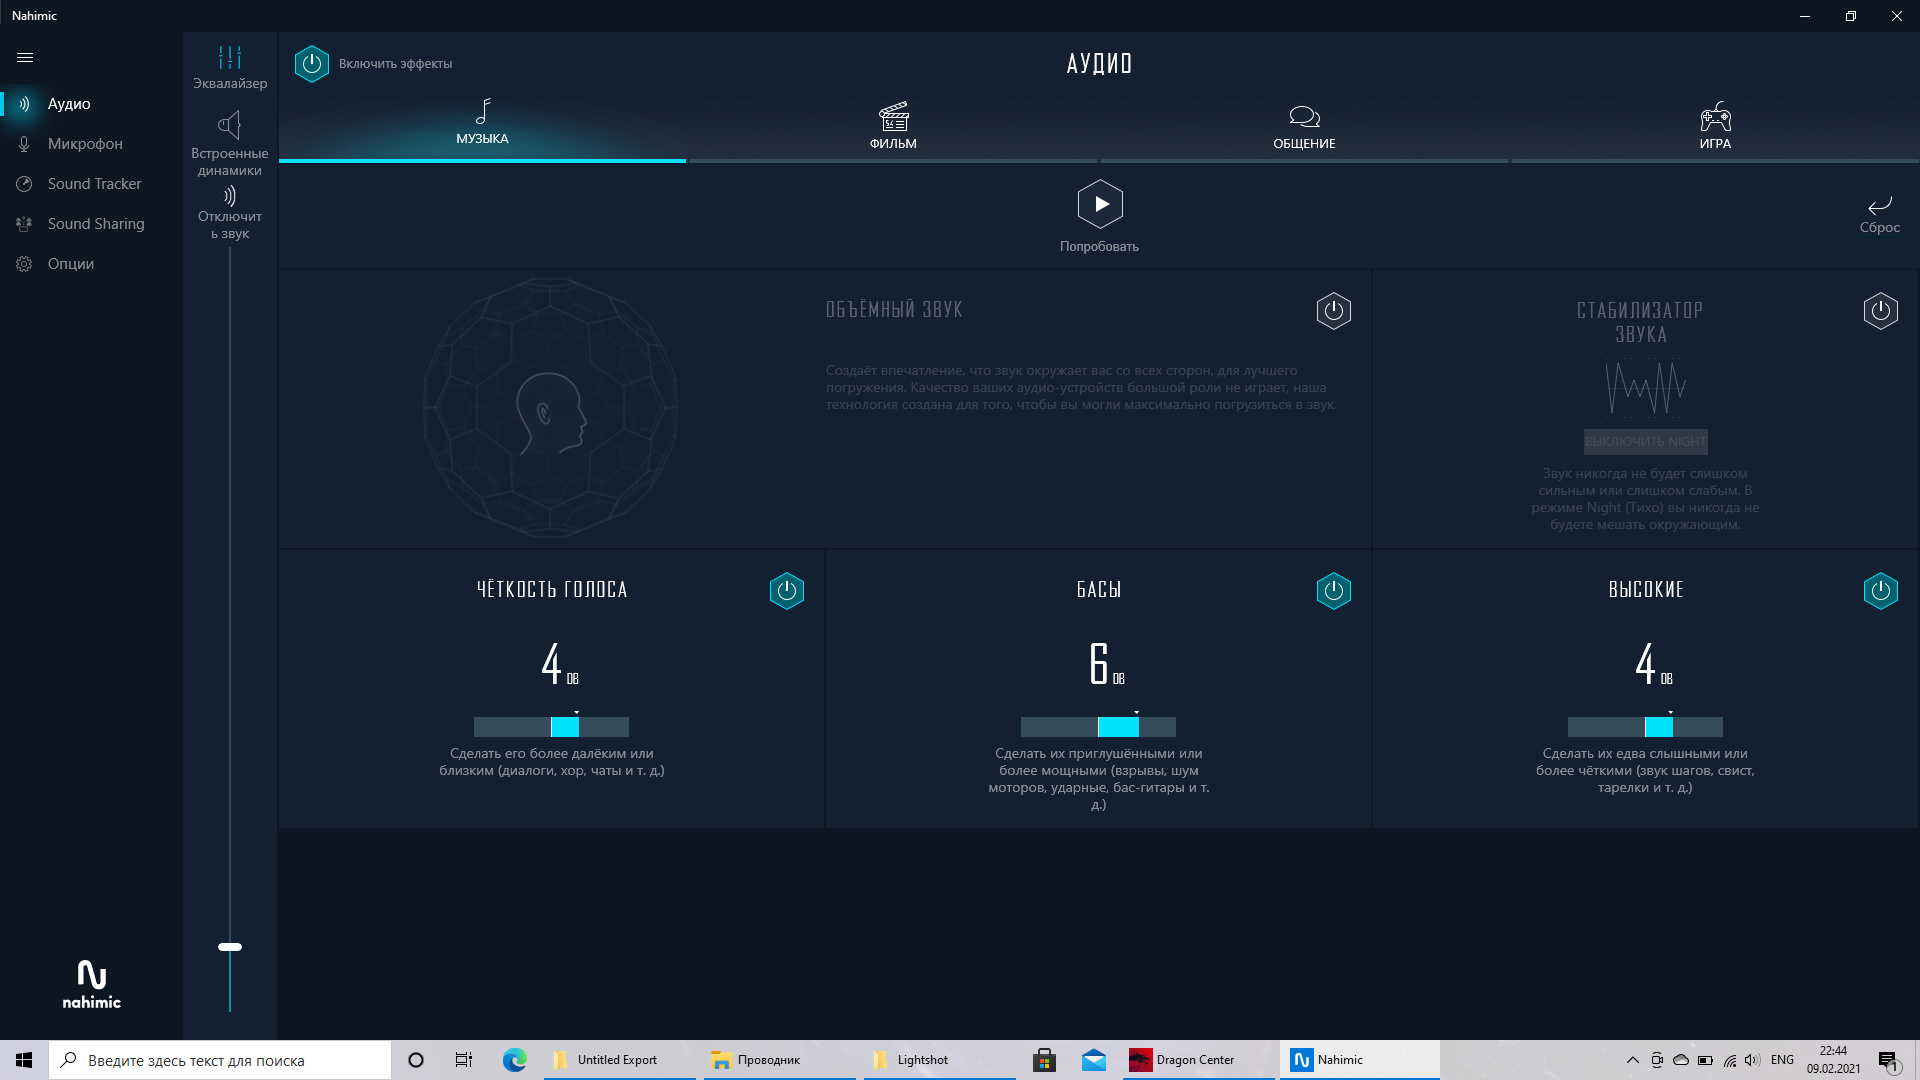
Task: Disable the Басы bass boost toggle
Action: tap(1333, 591)
